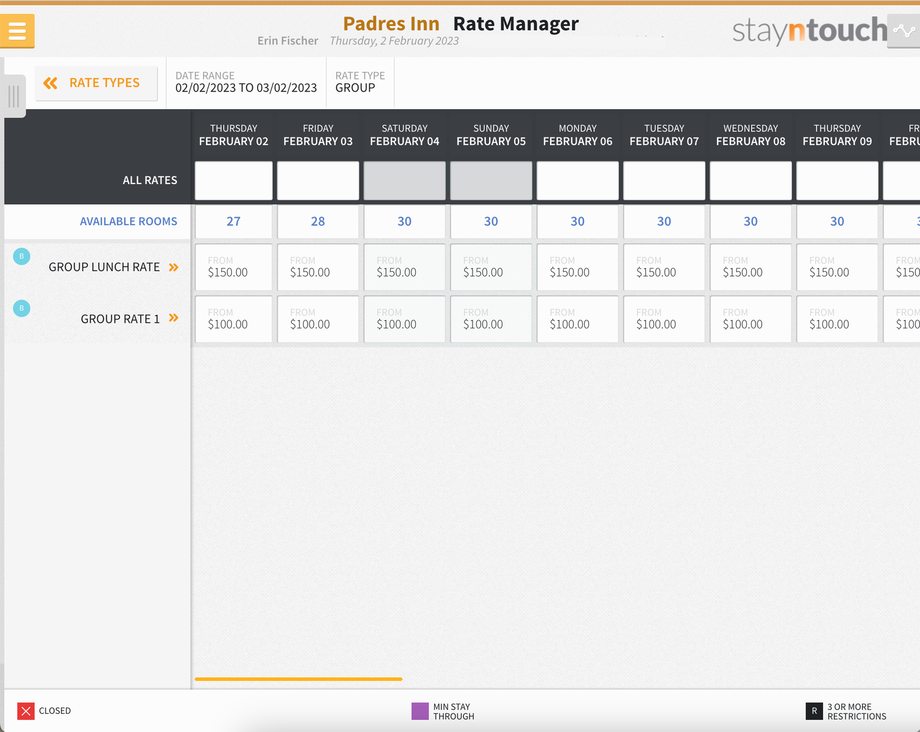Open the Date Range filter
The height and width of the screenshot is (732, 920).
(x=246, y=82)
